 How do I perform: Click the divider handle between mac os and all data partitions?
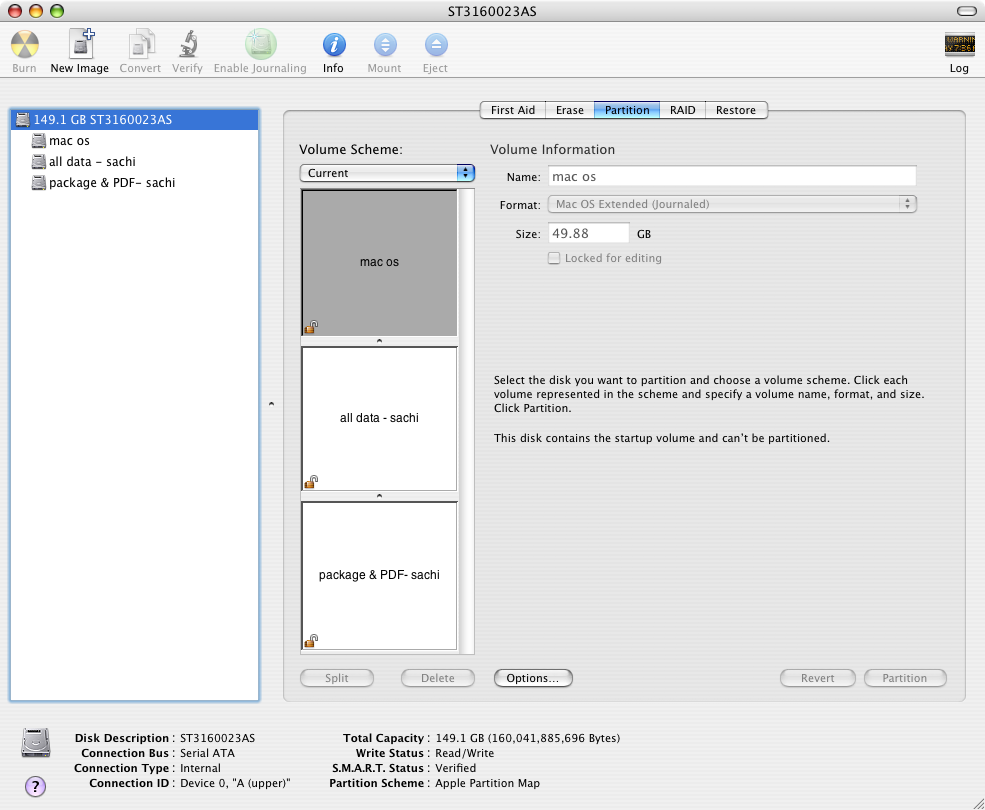pyautogui.click(x=379, y=341)
